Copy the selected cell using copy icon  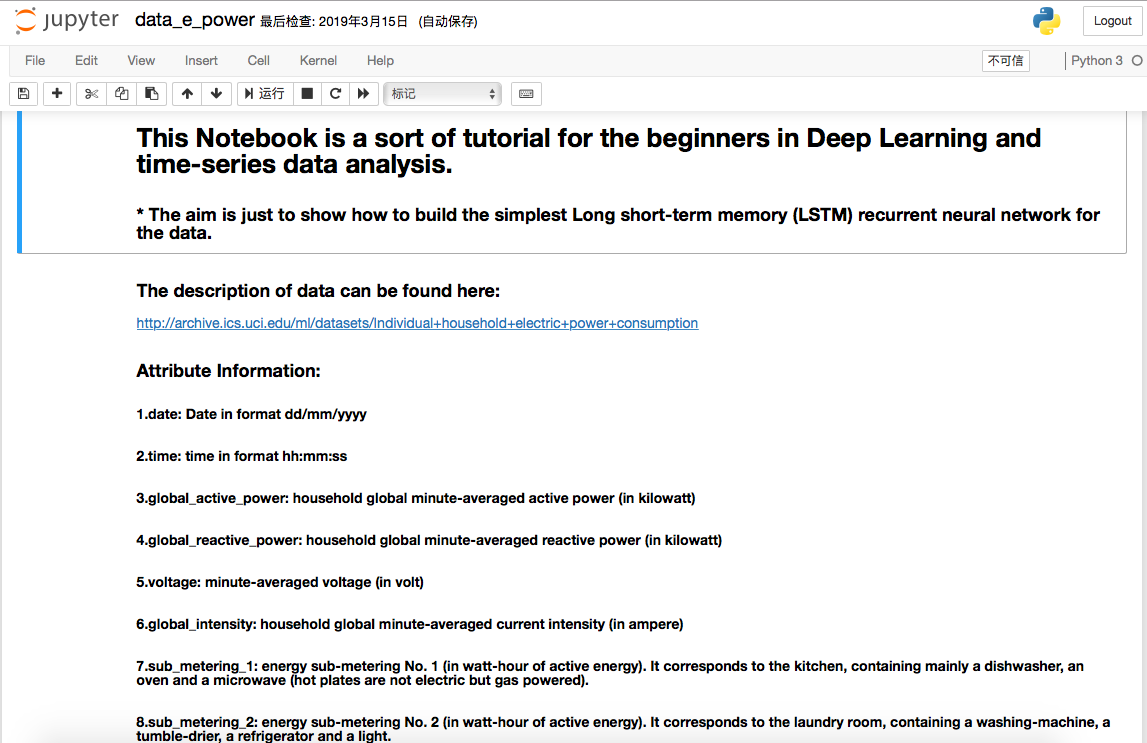pos(120,93)
